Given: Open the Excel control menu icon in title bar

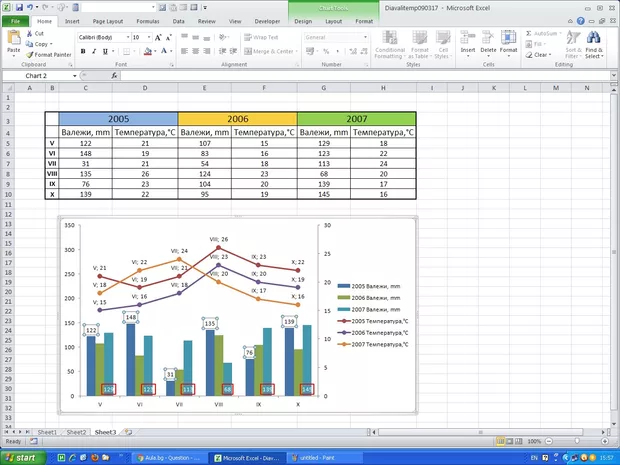Looking at the screenshot, I should coord(8,7).
